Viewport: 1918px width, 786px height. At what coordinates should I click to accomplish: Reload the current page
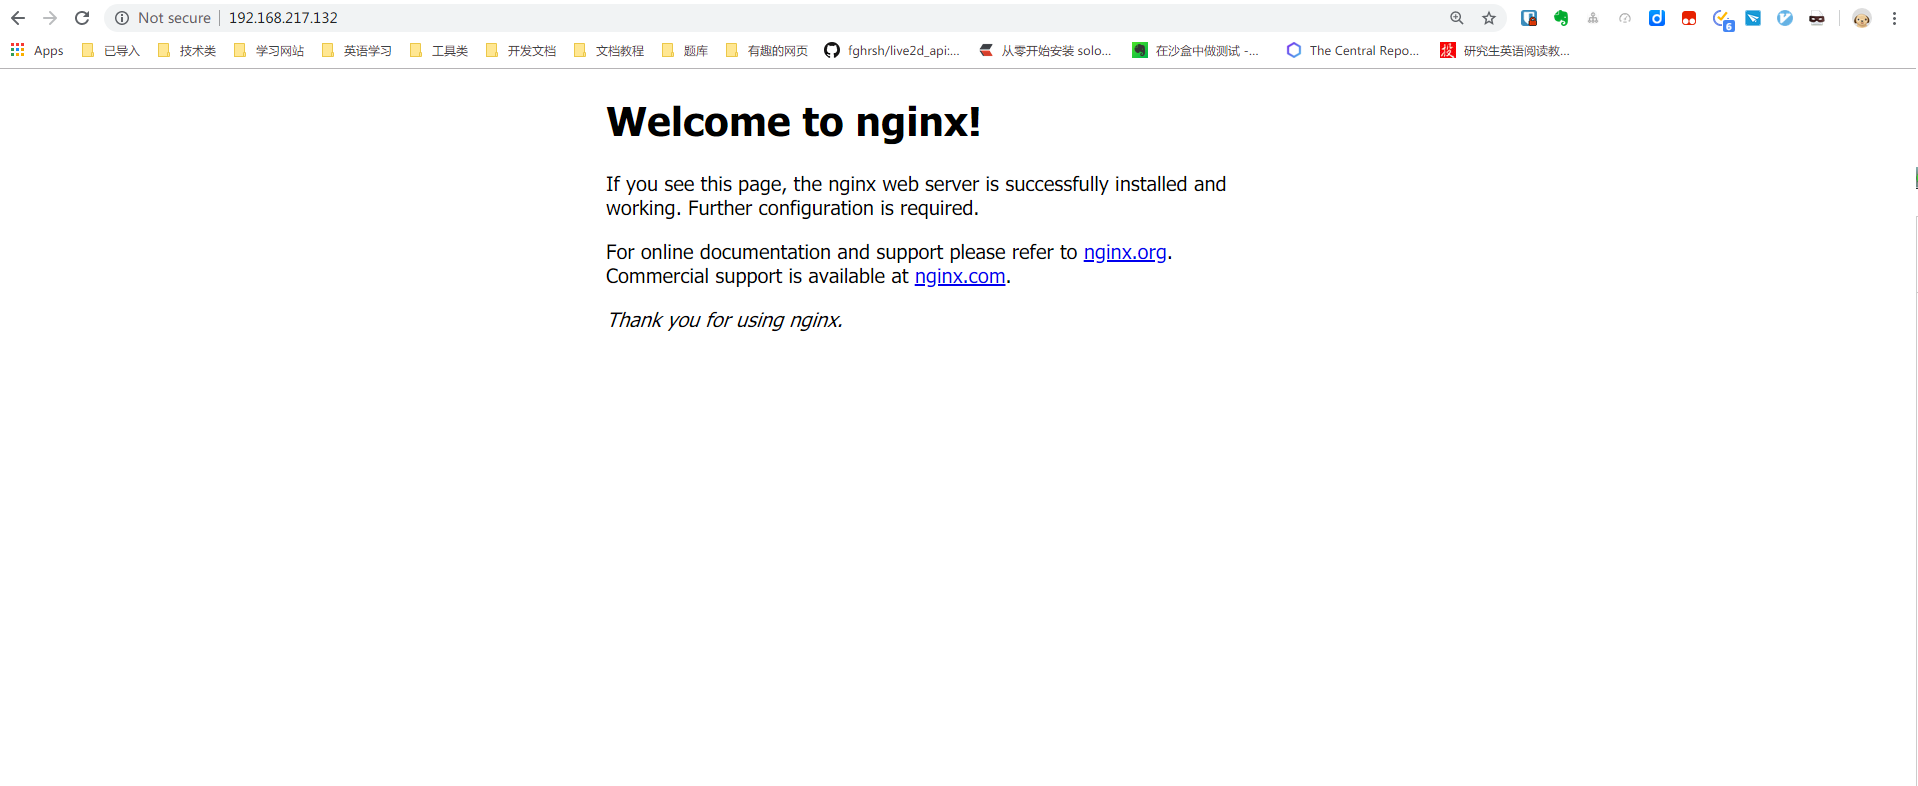pos(82,18)
